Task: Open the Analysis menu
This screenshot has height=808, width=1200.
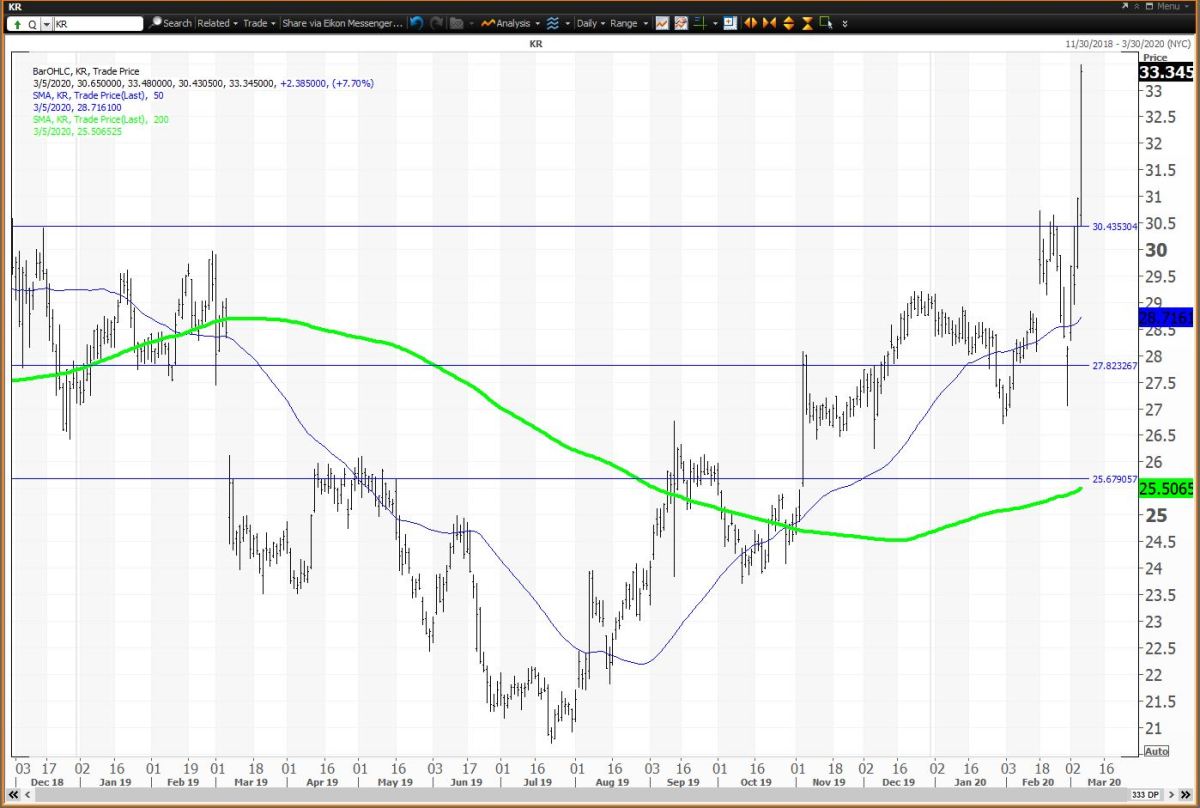Action: [509, 23]
